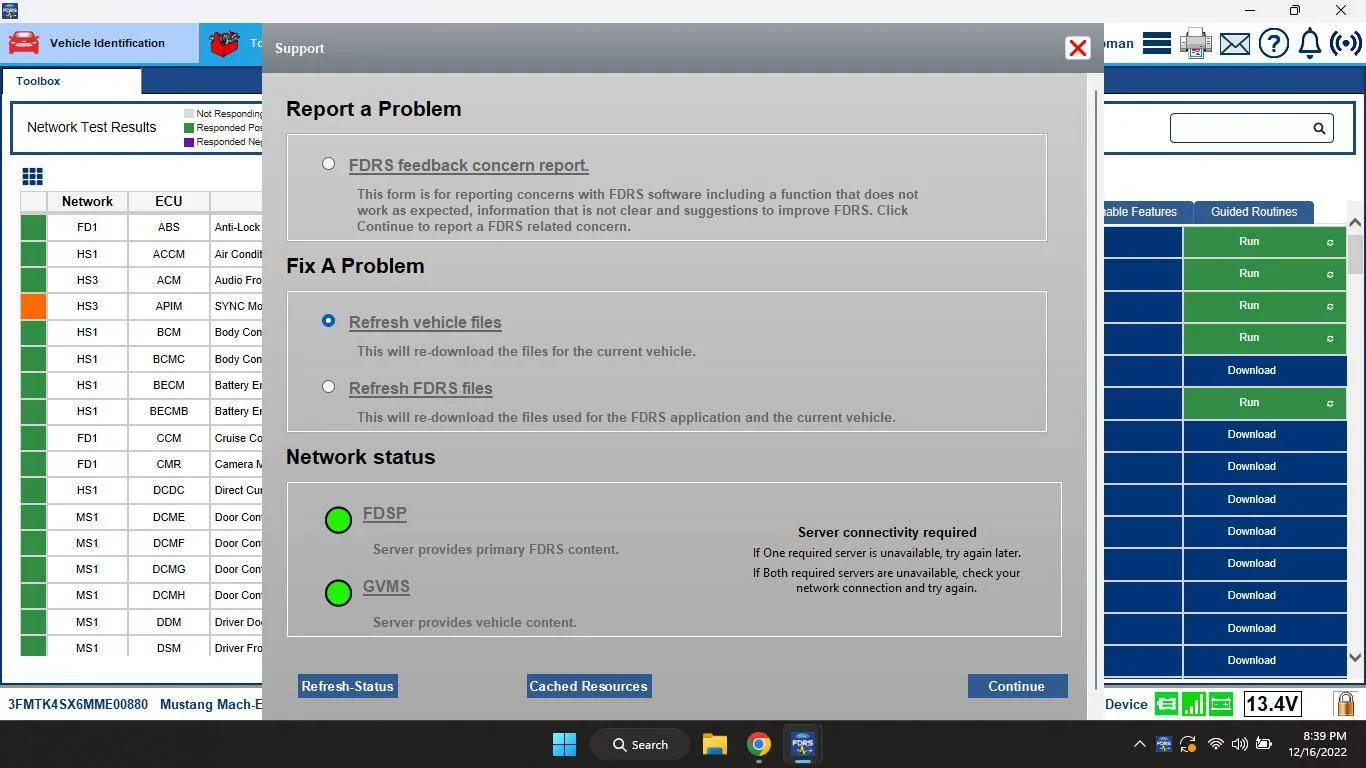Open the envelope mail icon
The height and width of the screenshot is (768, 1366).
pyautogui.click(x=1235, y=44)
